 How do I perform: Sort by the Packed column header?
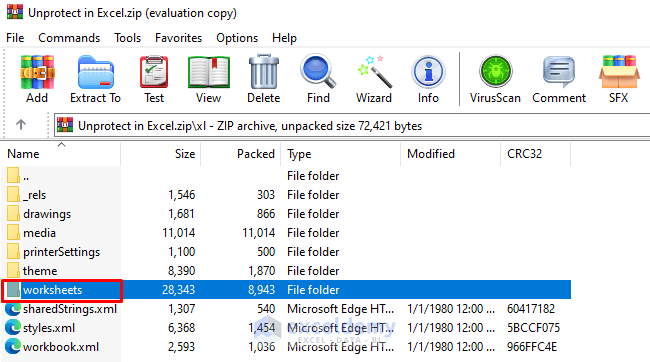[x=240, y=154]
